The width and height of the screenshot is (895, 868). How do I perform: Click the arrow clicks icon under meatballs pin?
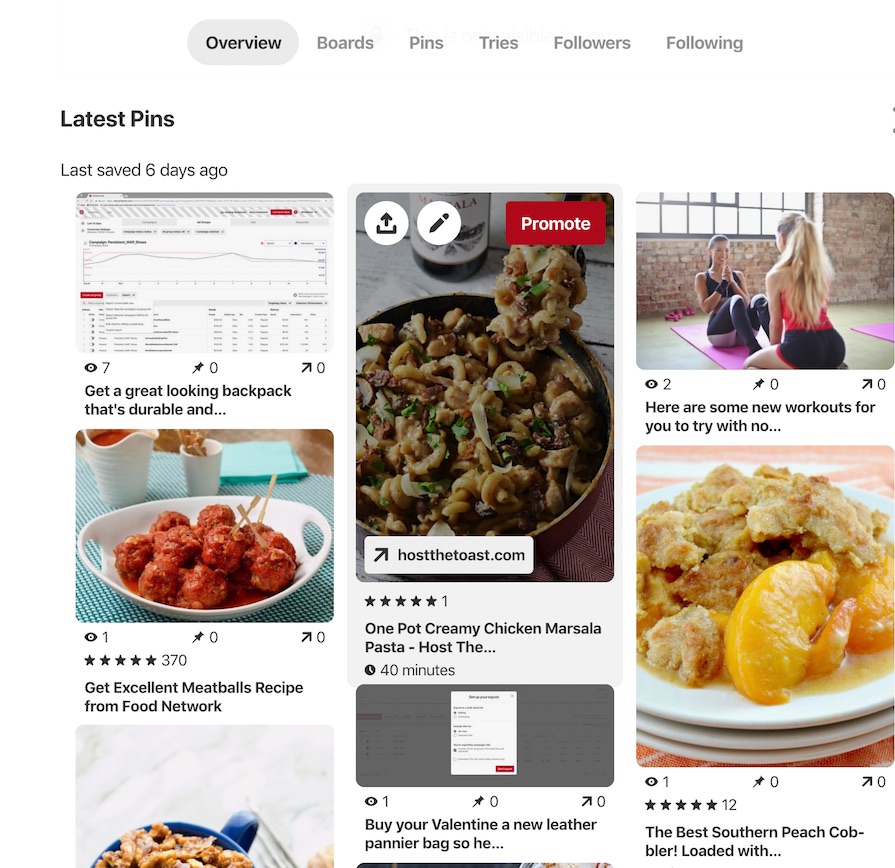click(307, 637)
